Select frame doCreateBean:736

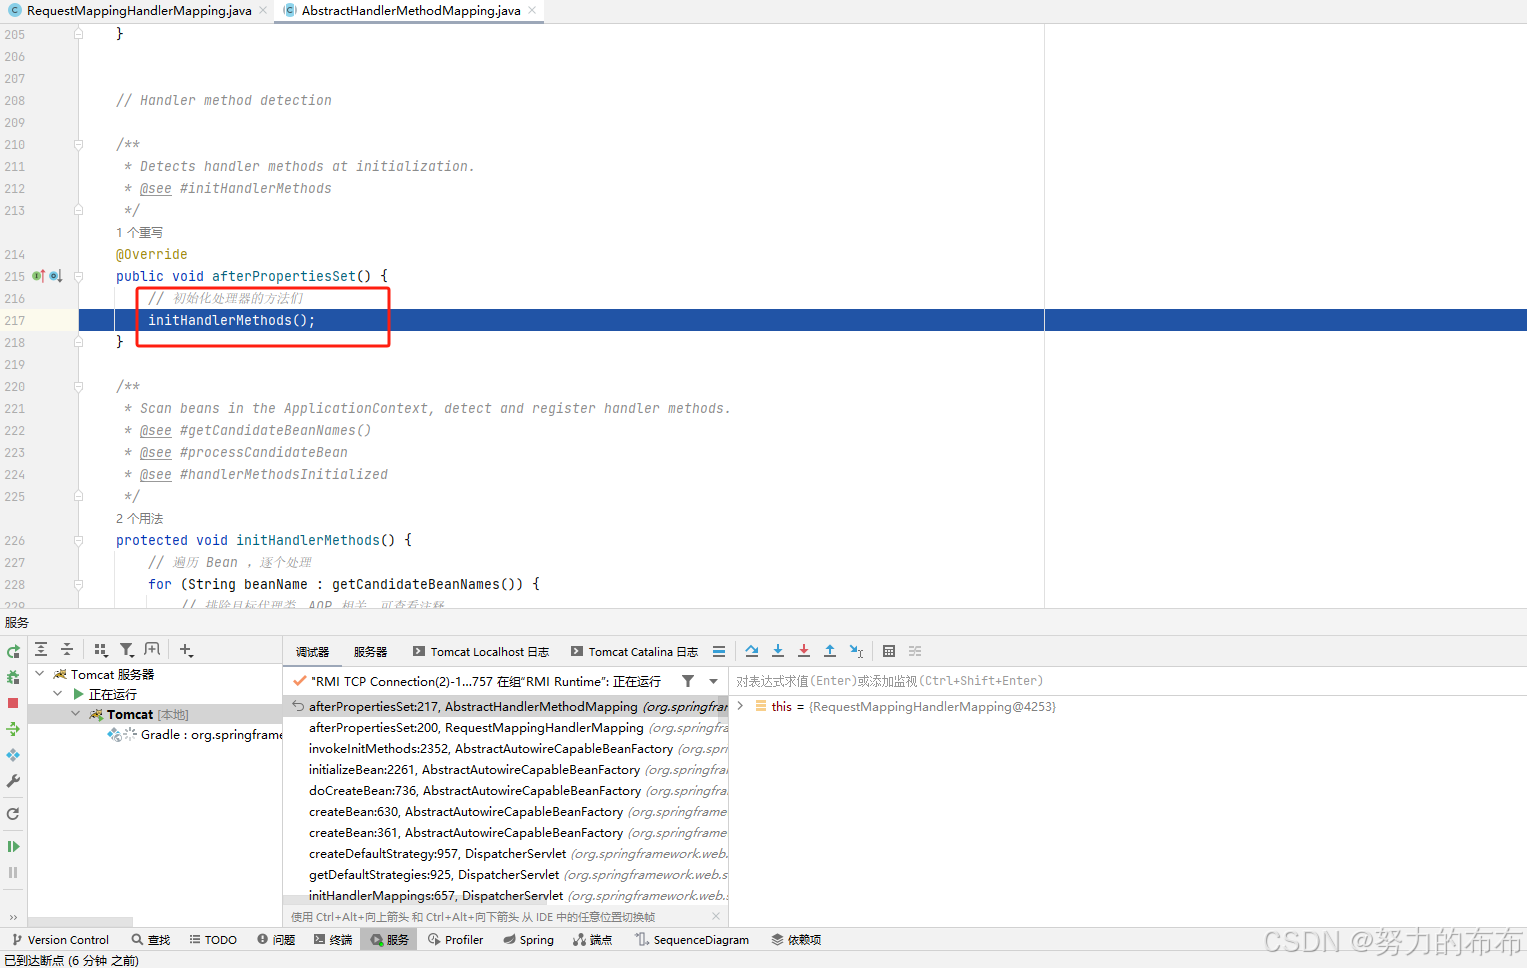[506, 791]
